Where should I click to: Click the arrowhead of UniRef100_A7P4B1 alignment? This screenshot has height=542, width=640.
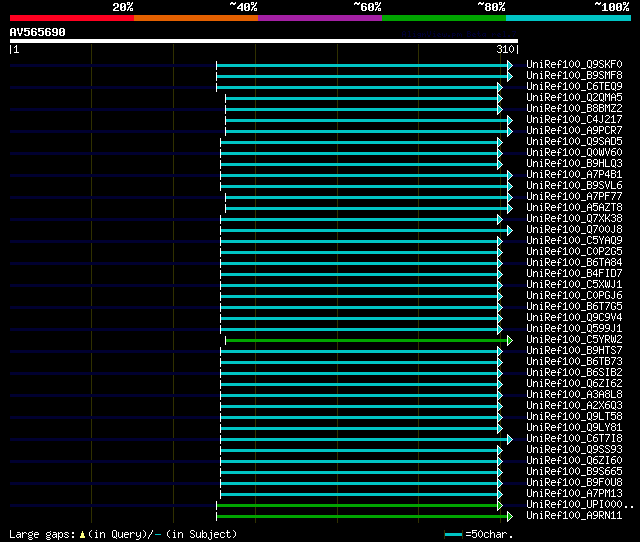pyautogui.click(x=510, y=175)
